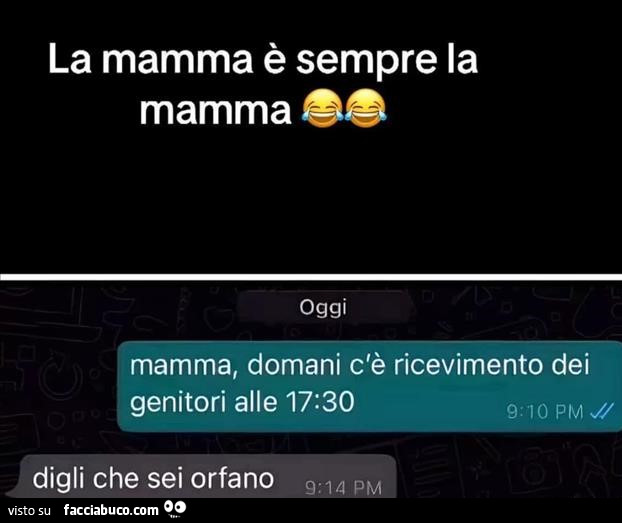Tap the word "orfano" in the reply
Image resolution: width=622 pixels, height=523 pixels.
coord(232,479)
